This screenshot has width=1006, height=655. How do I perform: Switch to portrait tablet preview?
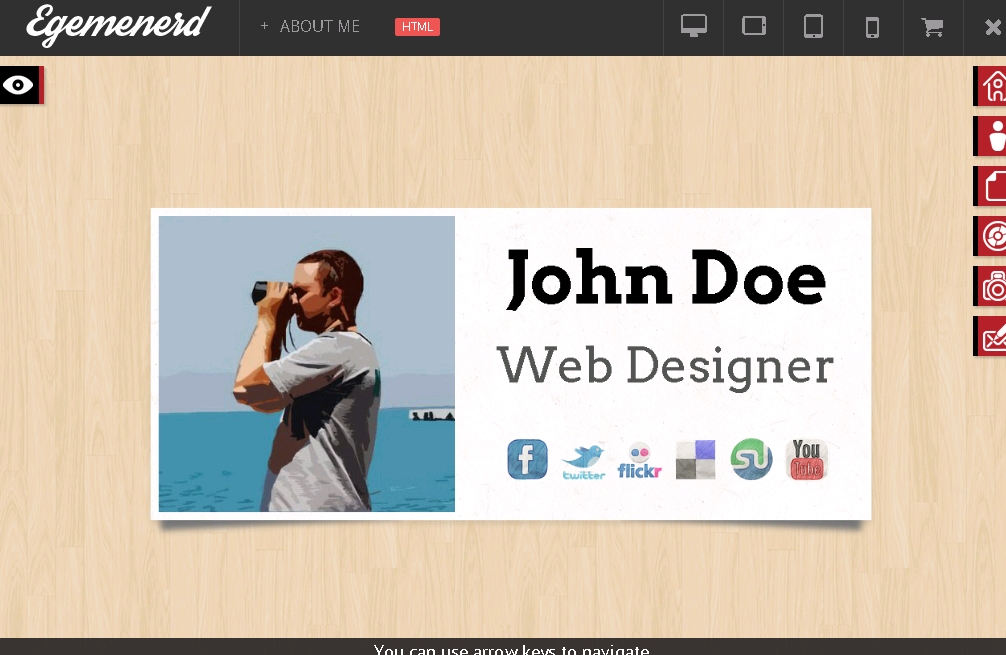coord(813,27)
